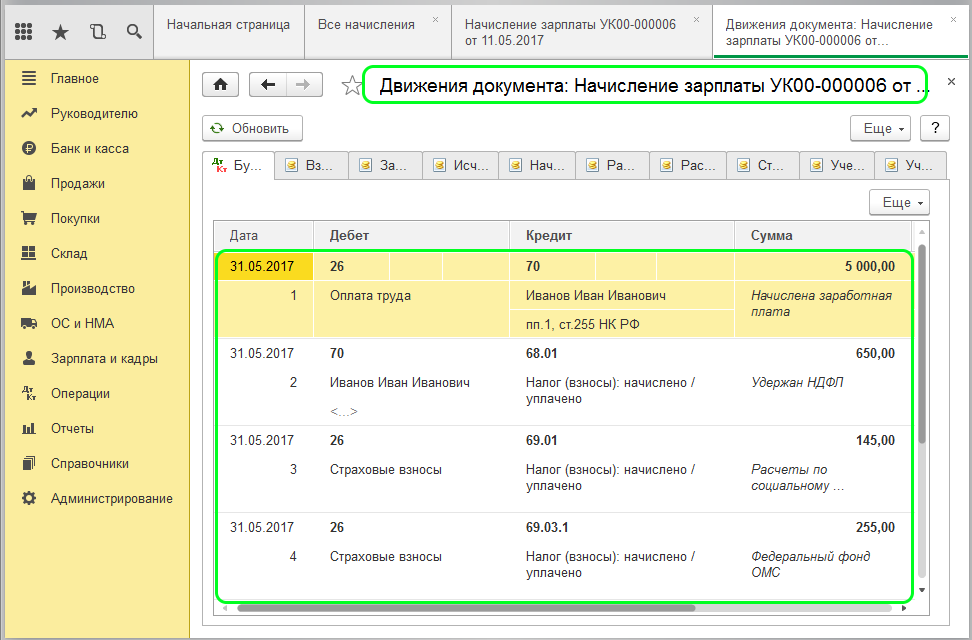This screenshot has height=640, width=972.
Task: Open Главное section in sidebar
Action: tap(74, 79)
